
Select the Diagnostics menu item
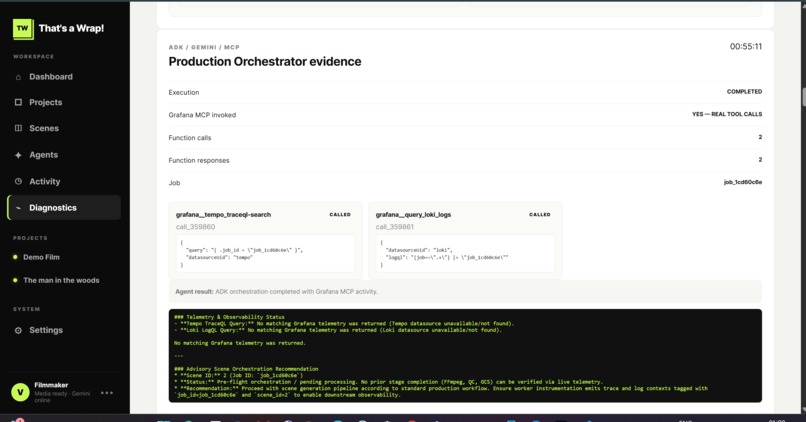64,208
